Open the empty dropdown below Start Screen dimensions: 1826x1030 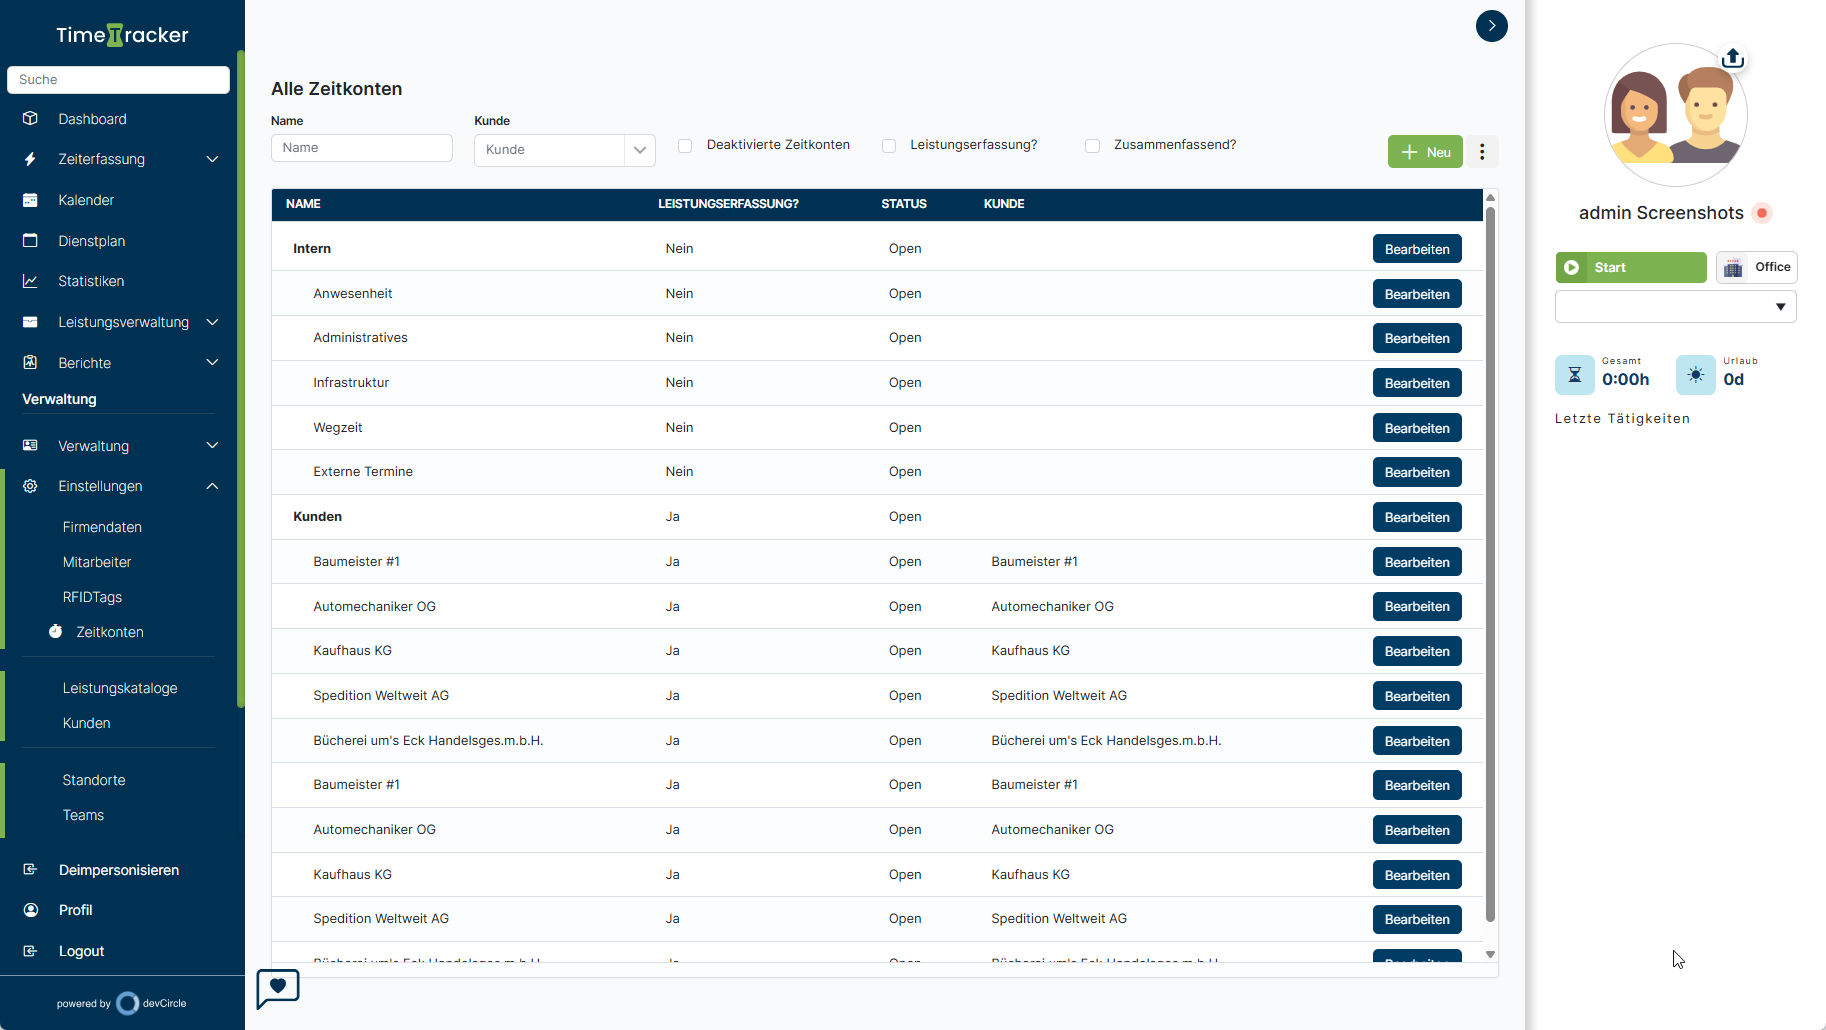click(1675, 307)
